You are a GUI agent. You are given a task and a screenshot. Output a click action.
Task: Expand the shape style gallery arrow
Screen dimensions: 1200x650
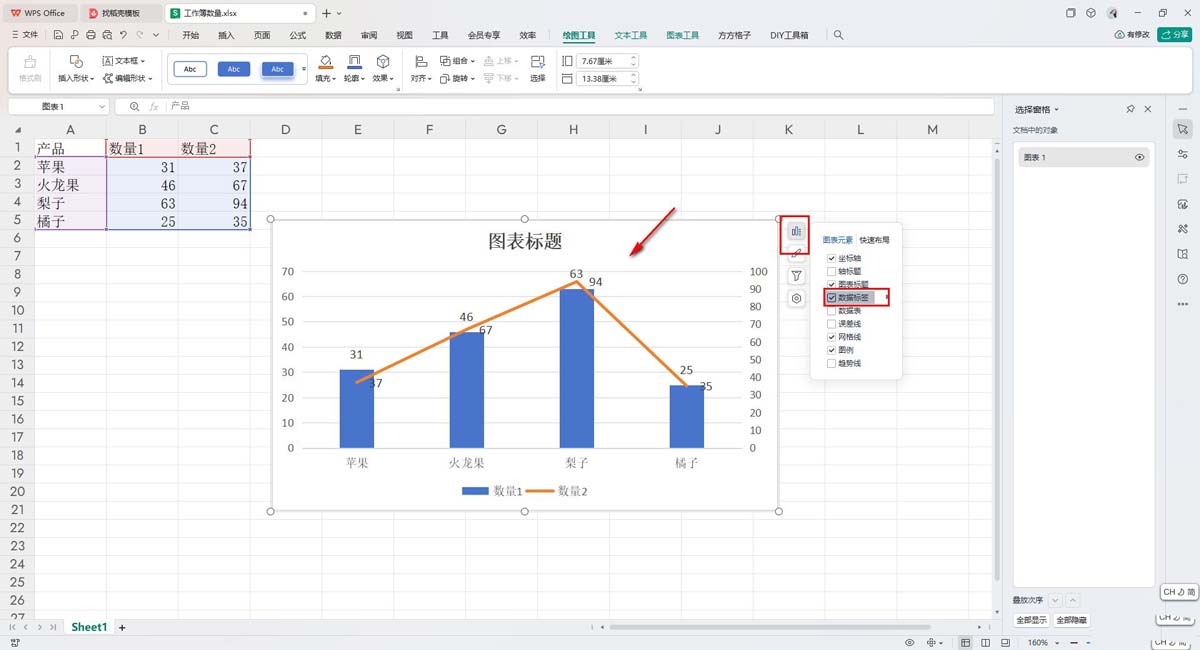click(x=304, y=69)
